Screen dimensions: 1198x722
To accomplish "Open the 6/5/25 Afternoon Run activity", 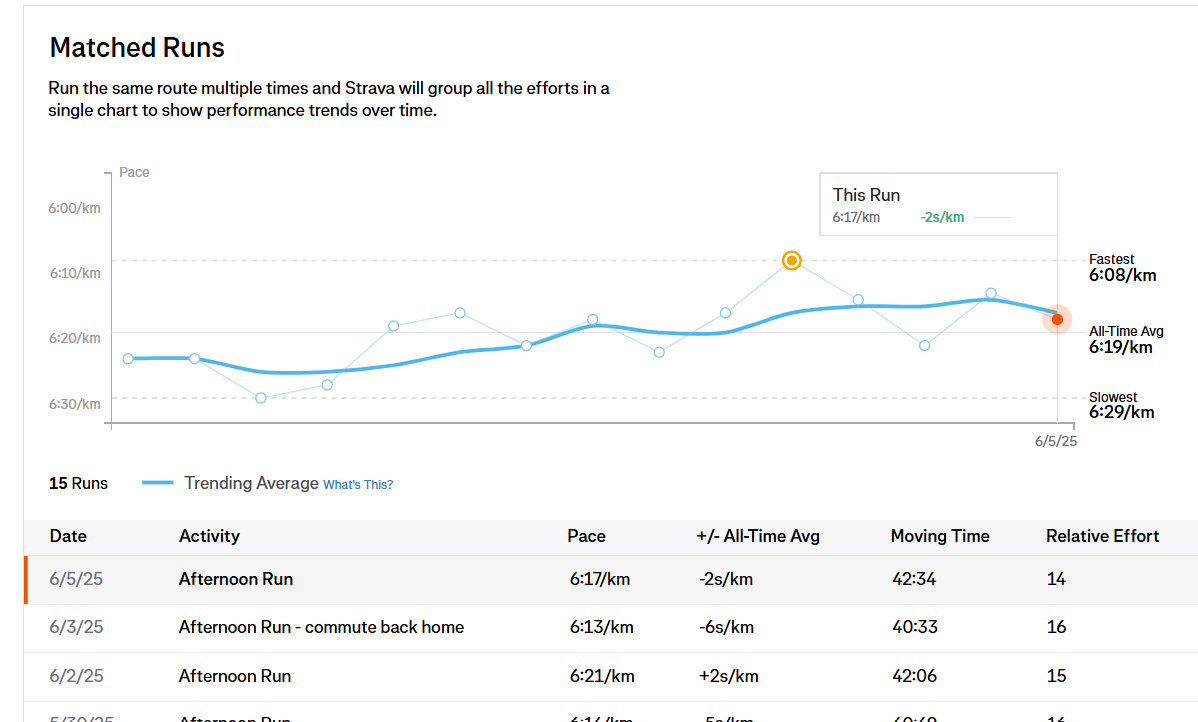I will 235,579.
